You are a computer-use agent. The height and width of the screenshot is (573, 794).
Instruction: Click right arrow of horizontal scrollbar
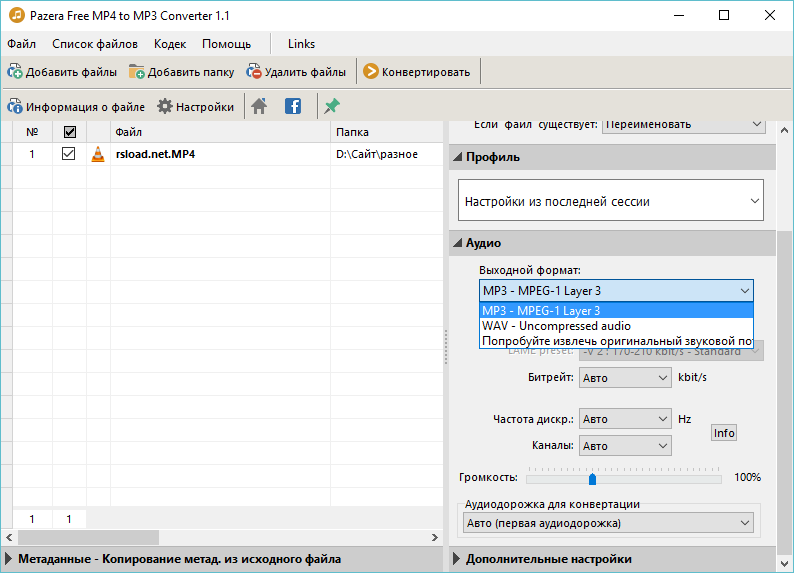coord(435,537)
